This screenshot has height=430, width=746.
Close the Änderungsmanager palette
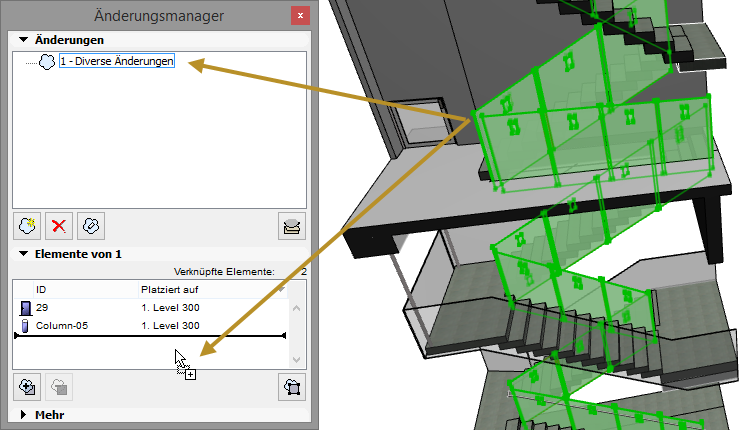tap(300, 16)
